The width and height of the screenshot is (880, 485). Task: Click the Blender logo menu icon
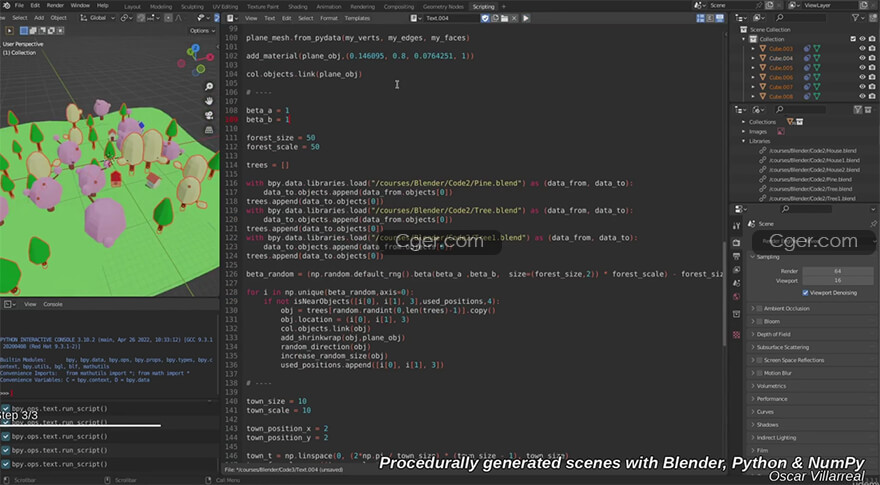(6, 6)
